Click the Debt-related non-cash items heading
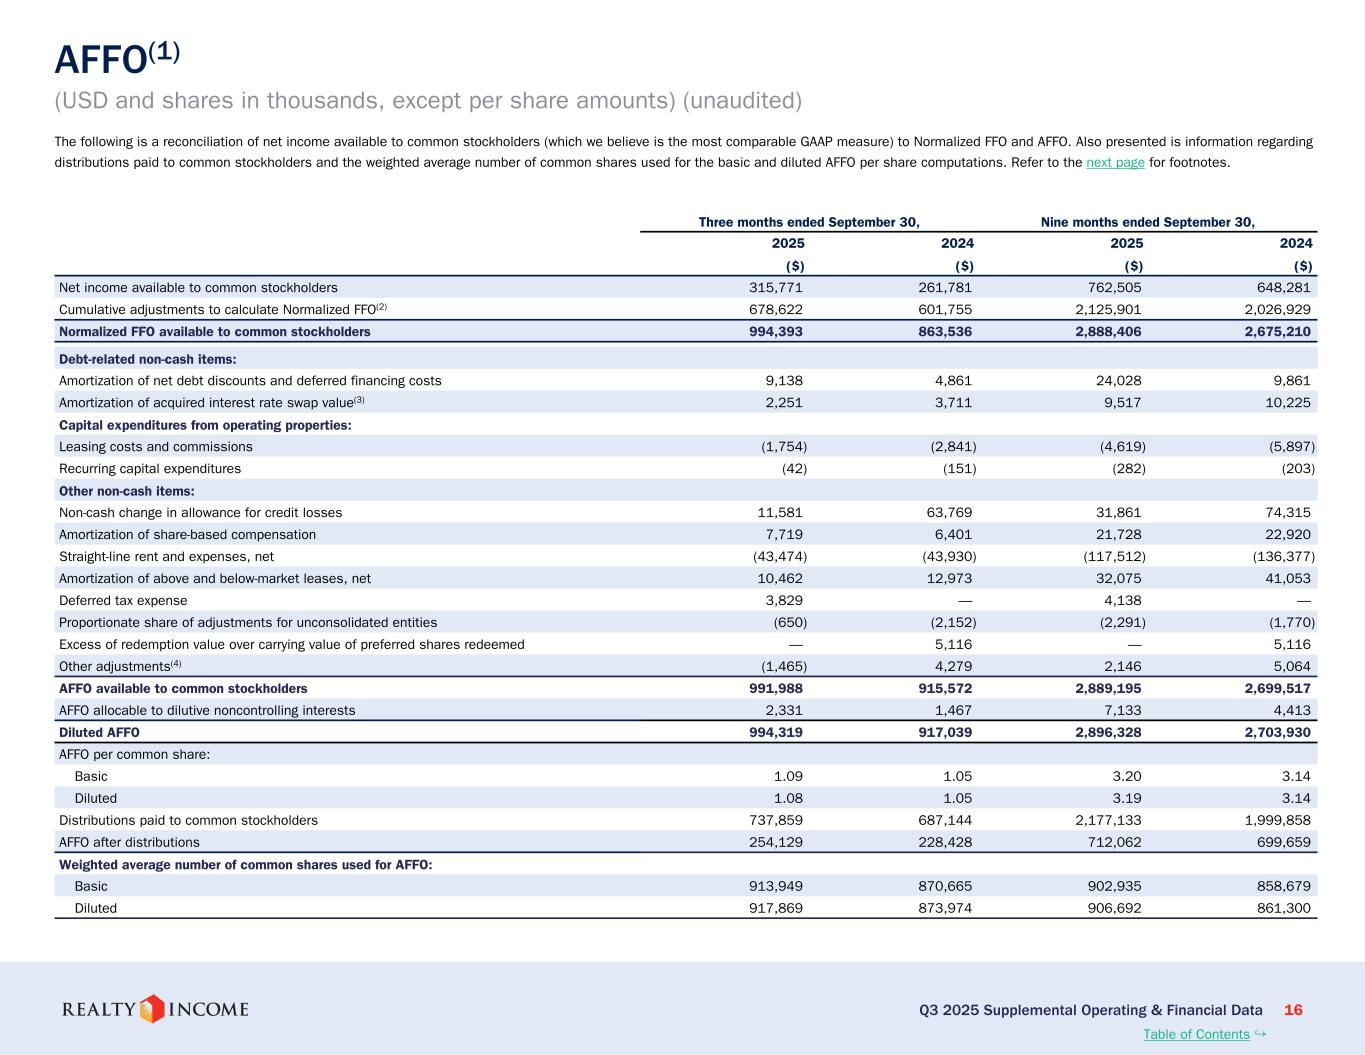The width and height of the screenshot is (1365, 1055). (x=147, y=359)
